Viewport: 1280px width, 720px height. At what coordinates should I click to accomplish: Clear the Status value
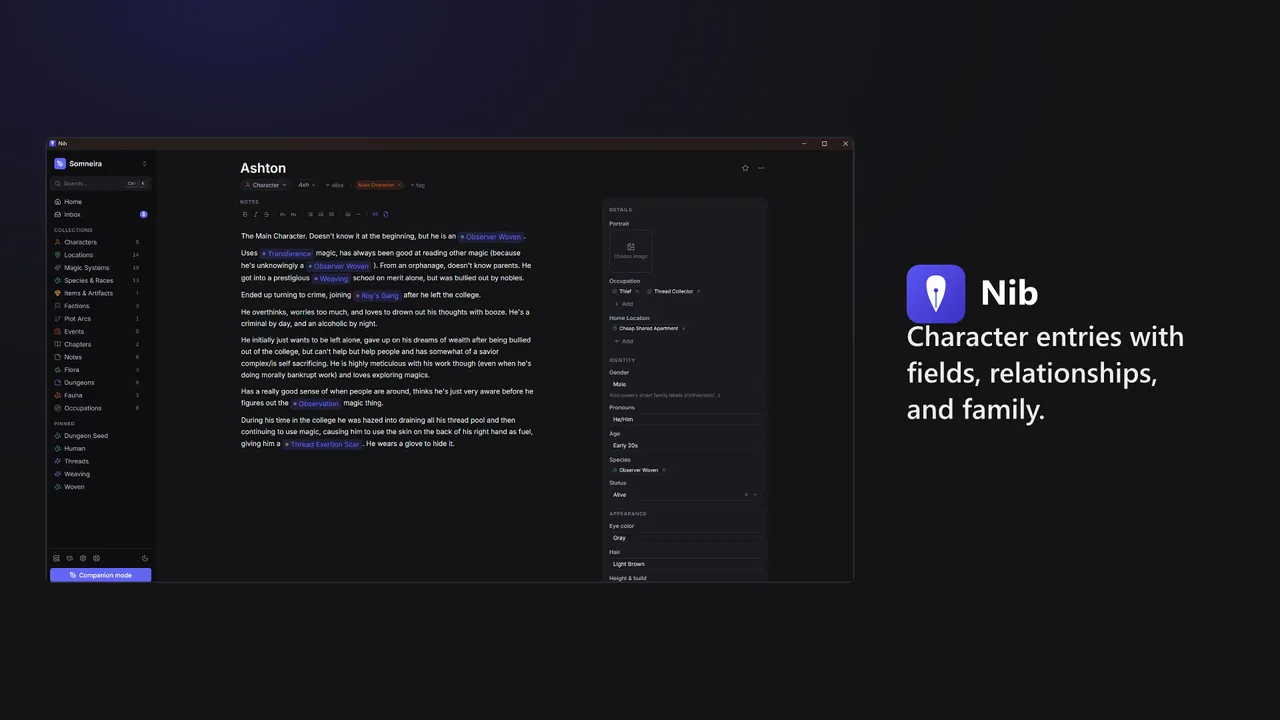tap(746, 495)
